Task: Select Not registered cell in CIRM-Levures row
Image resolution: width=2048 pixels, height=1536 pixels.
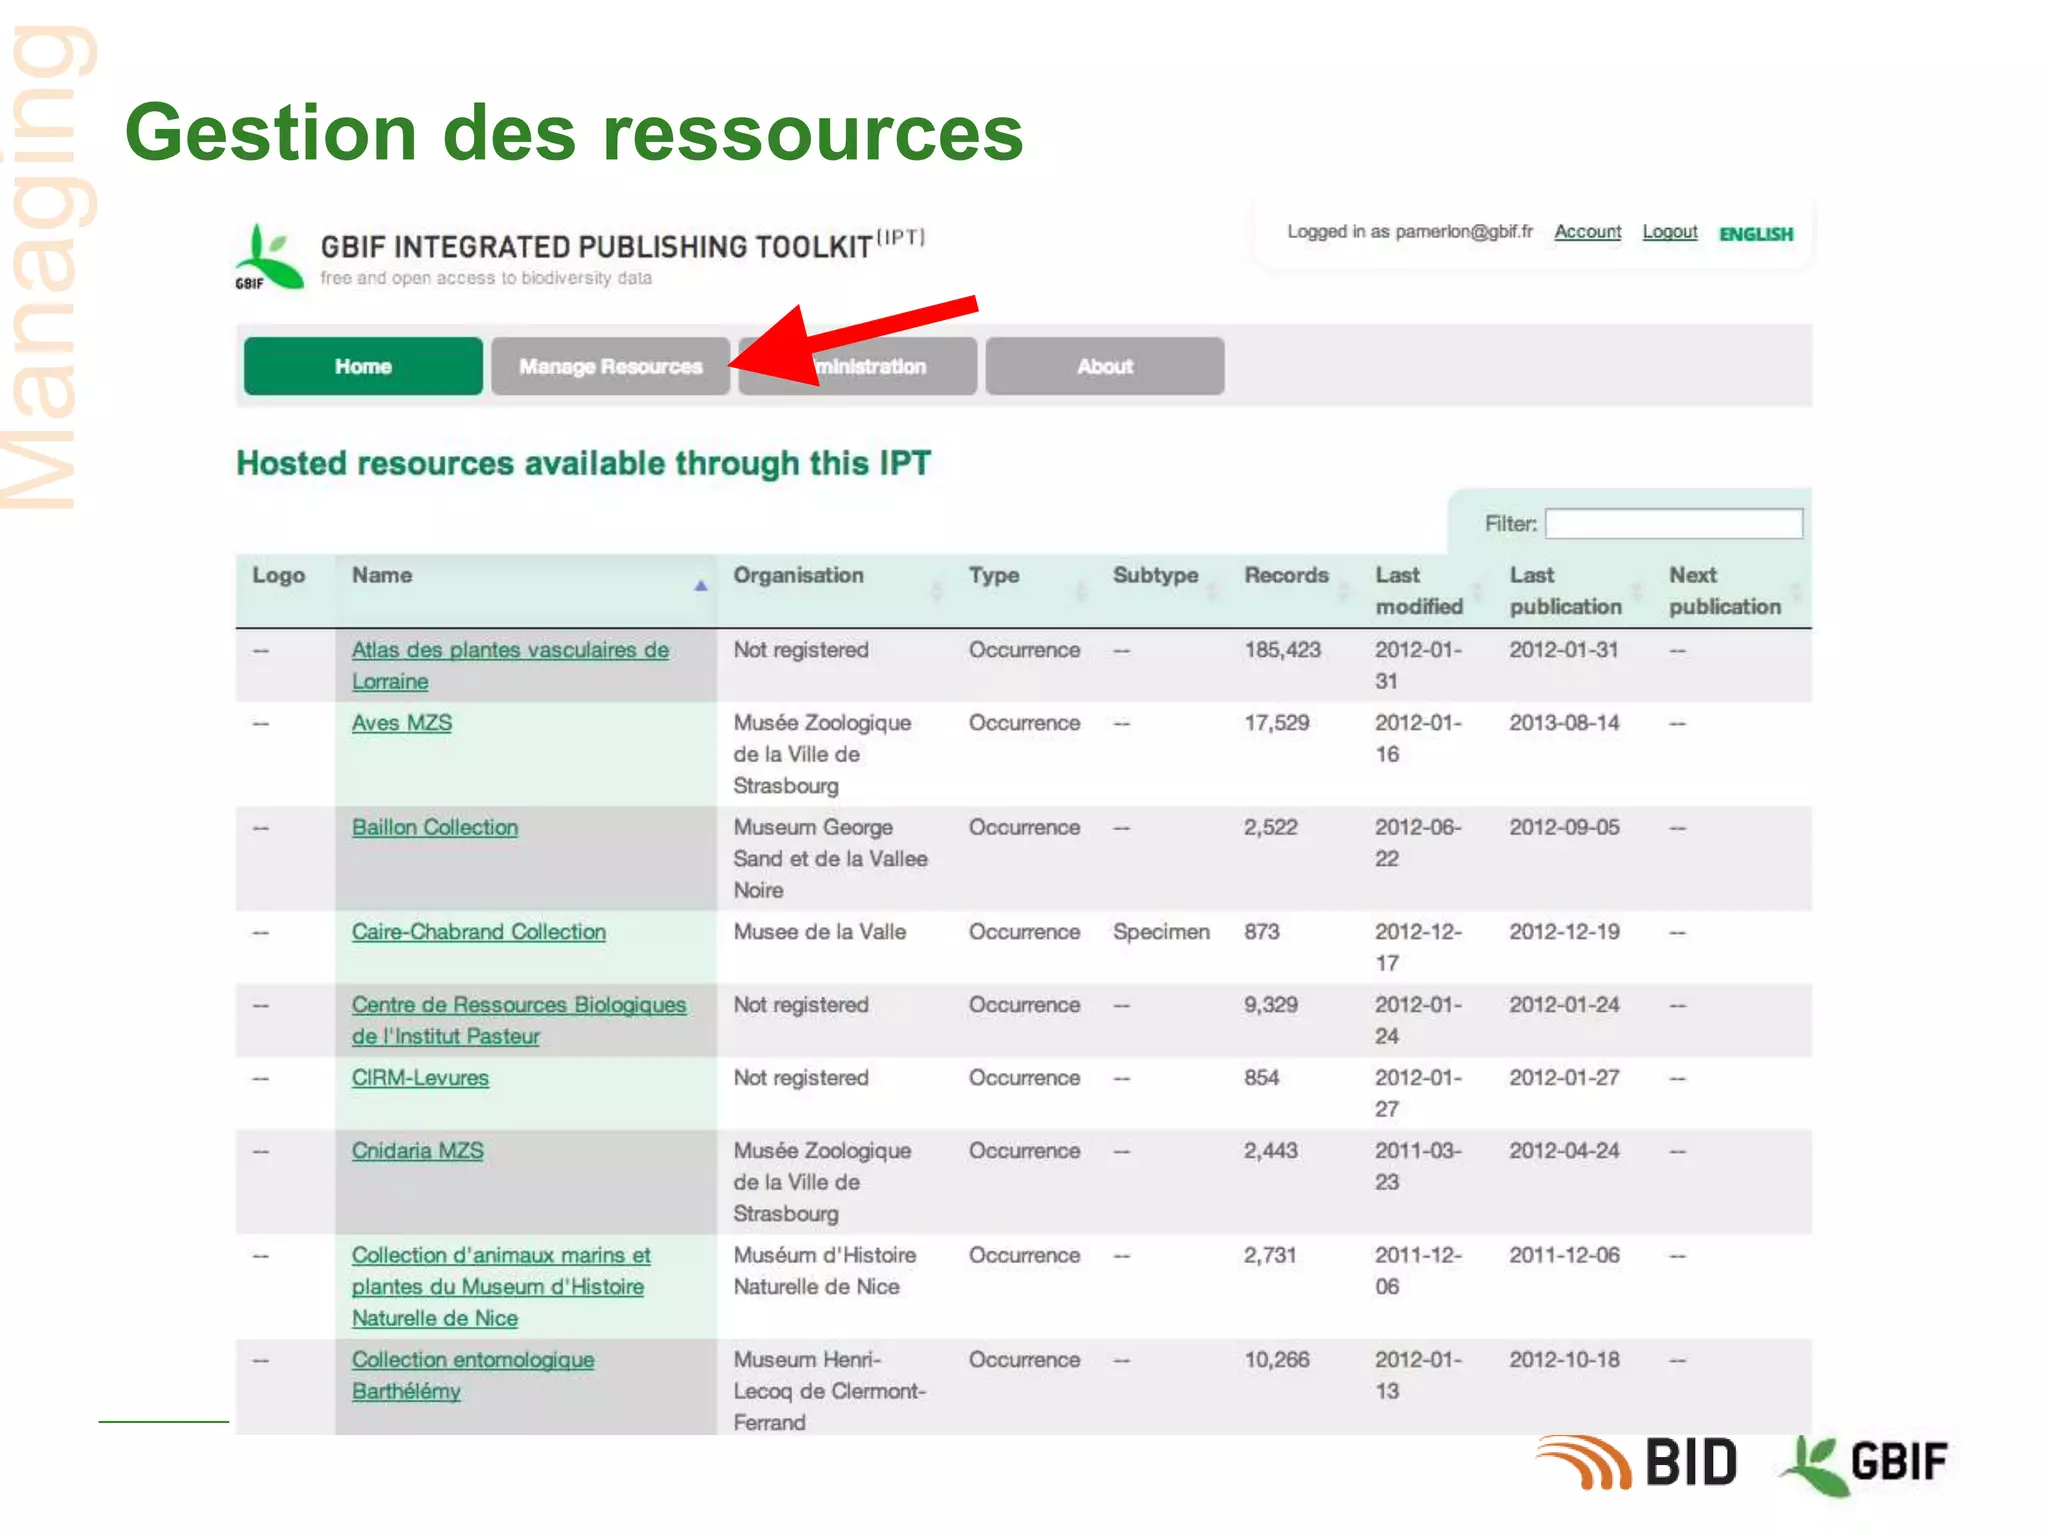Action: tap(801, 1077)
